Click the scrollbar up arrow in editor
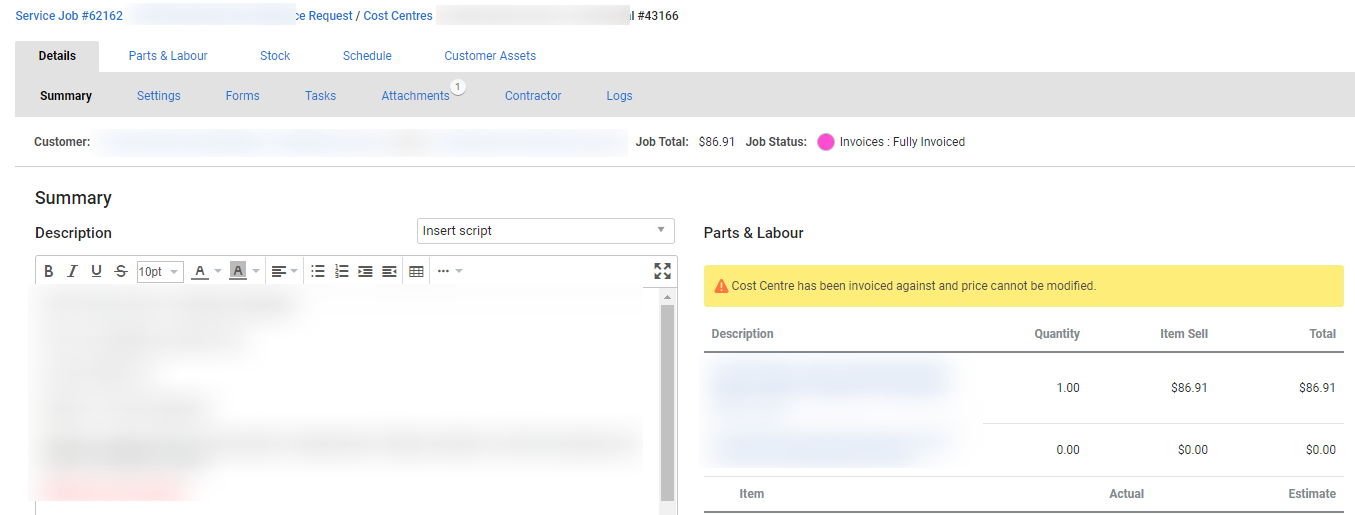The width and height of the screenshot is (1355, 515). [668, 296]
